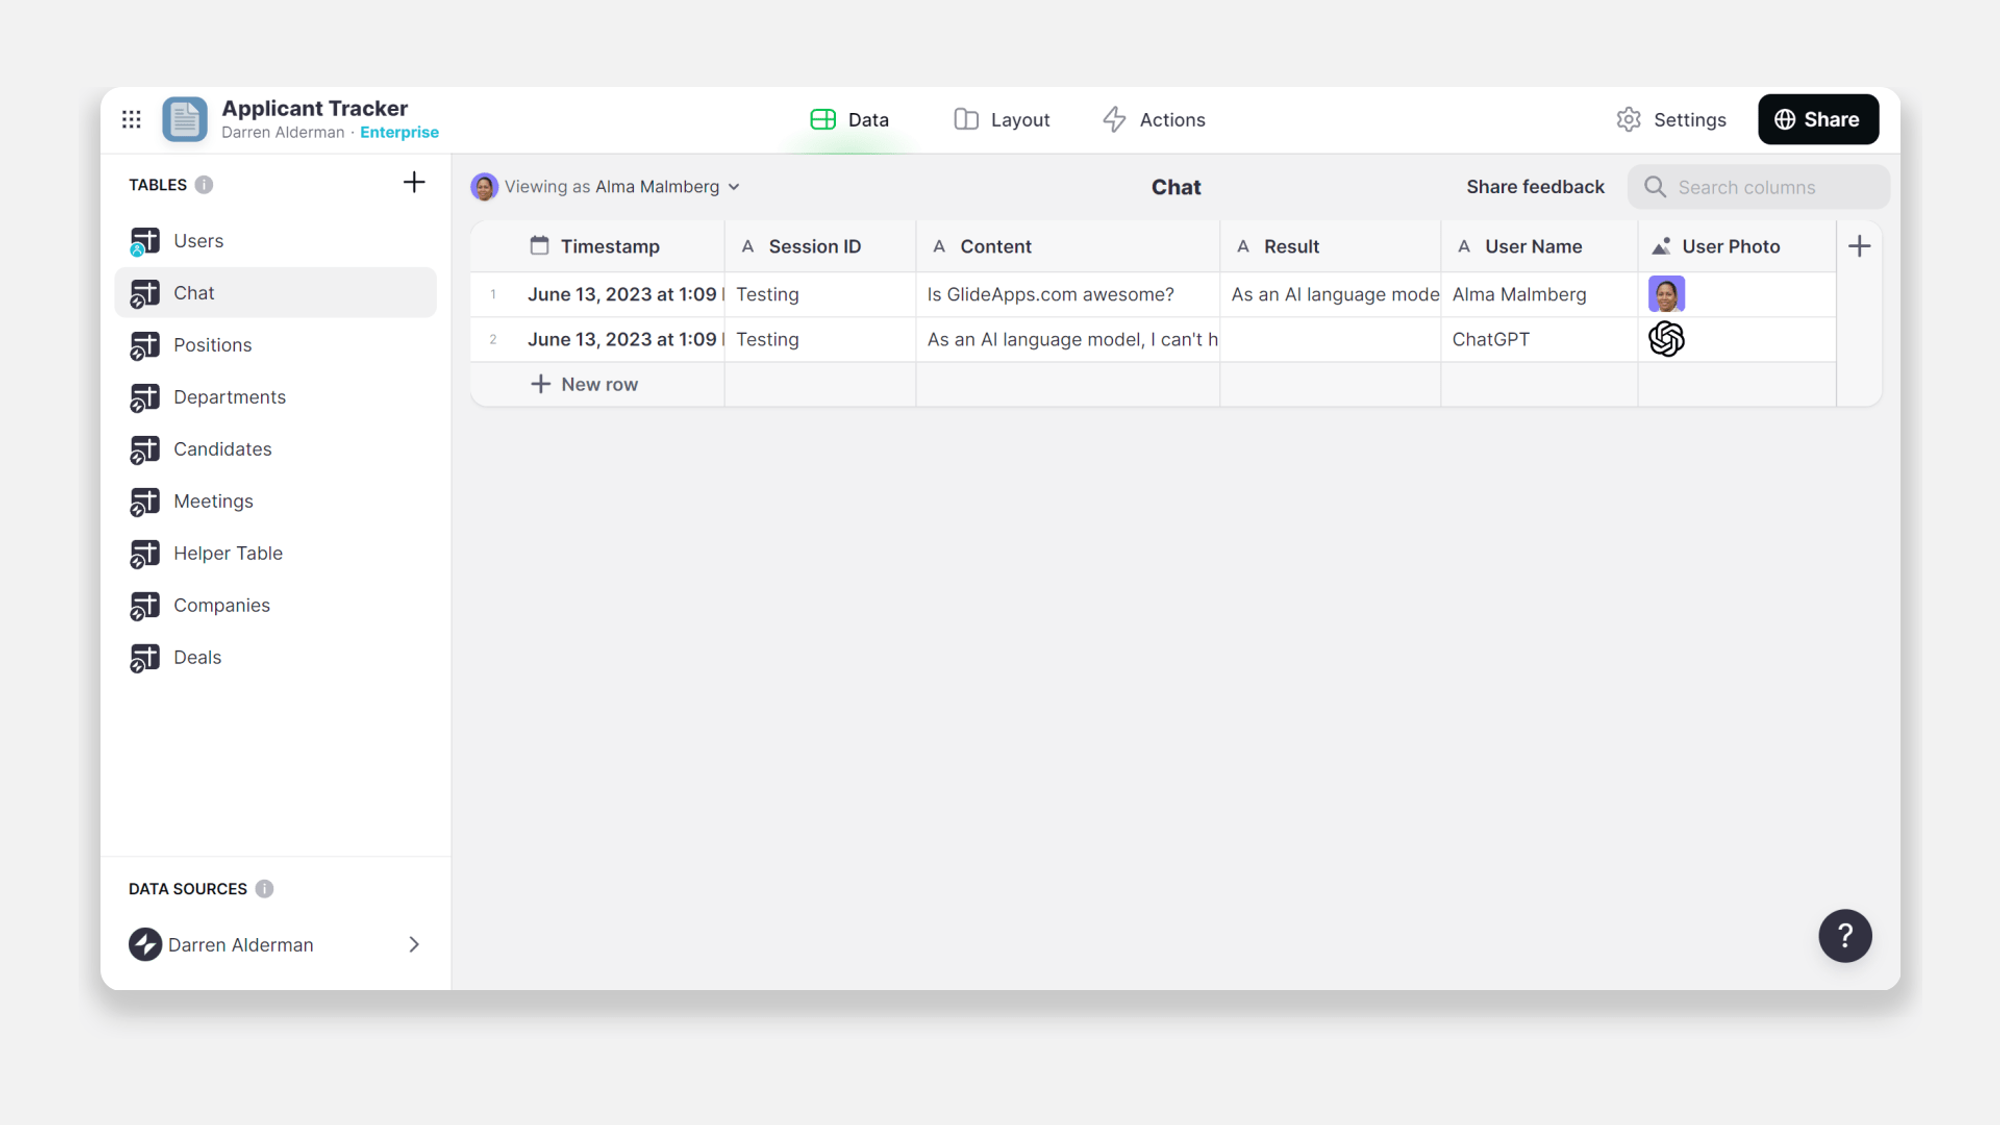Click the Share button

tap(1817, 120)
